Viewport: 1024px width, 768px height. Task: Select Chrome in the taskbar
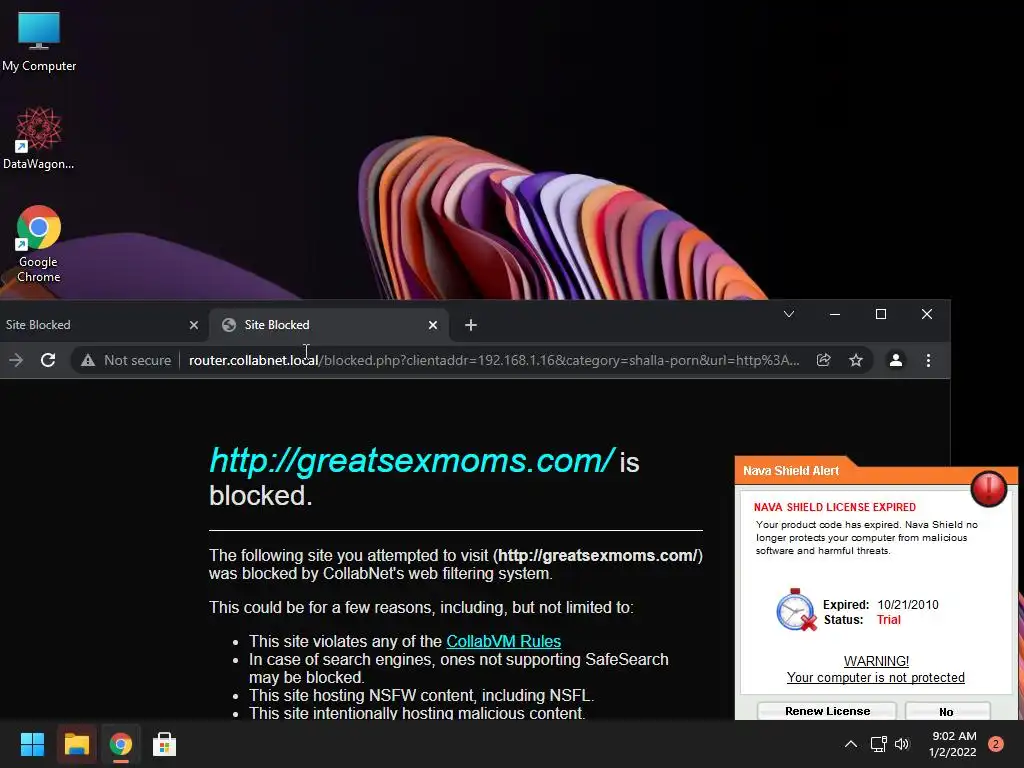121,744
